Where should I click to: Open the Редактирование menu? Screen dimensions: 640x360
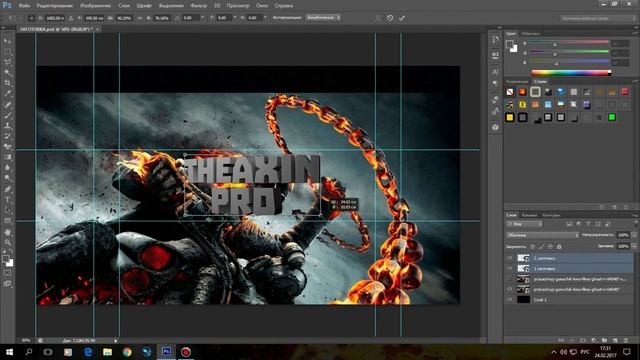tap(55, 6)
